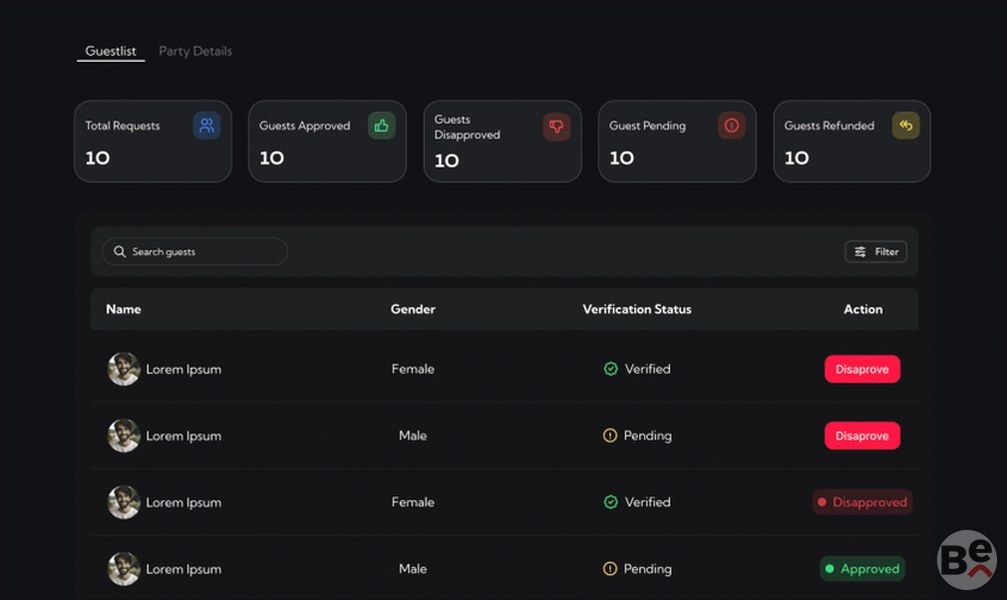1007x600 pixels.
Task: Click the orange Pending icon in second row
Action: pyautogui.click(x=611, y=436)
